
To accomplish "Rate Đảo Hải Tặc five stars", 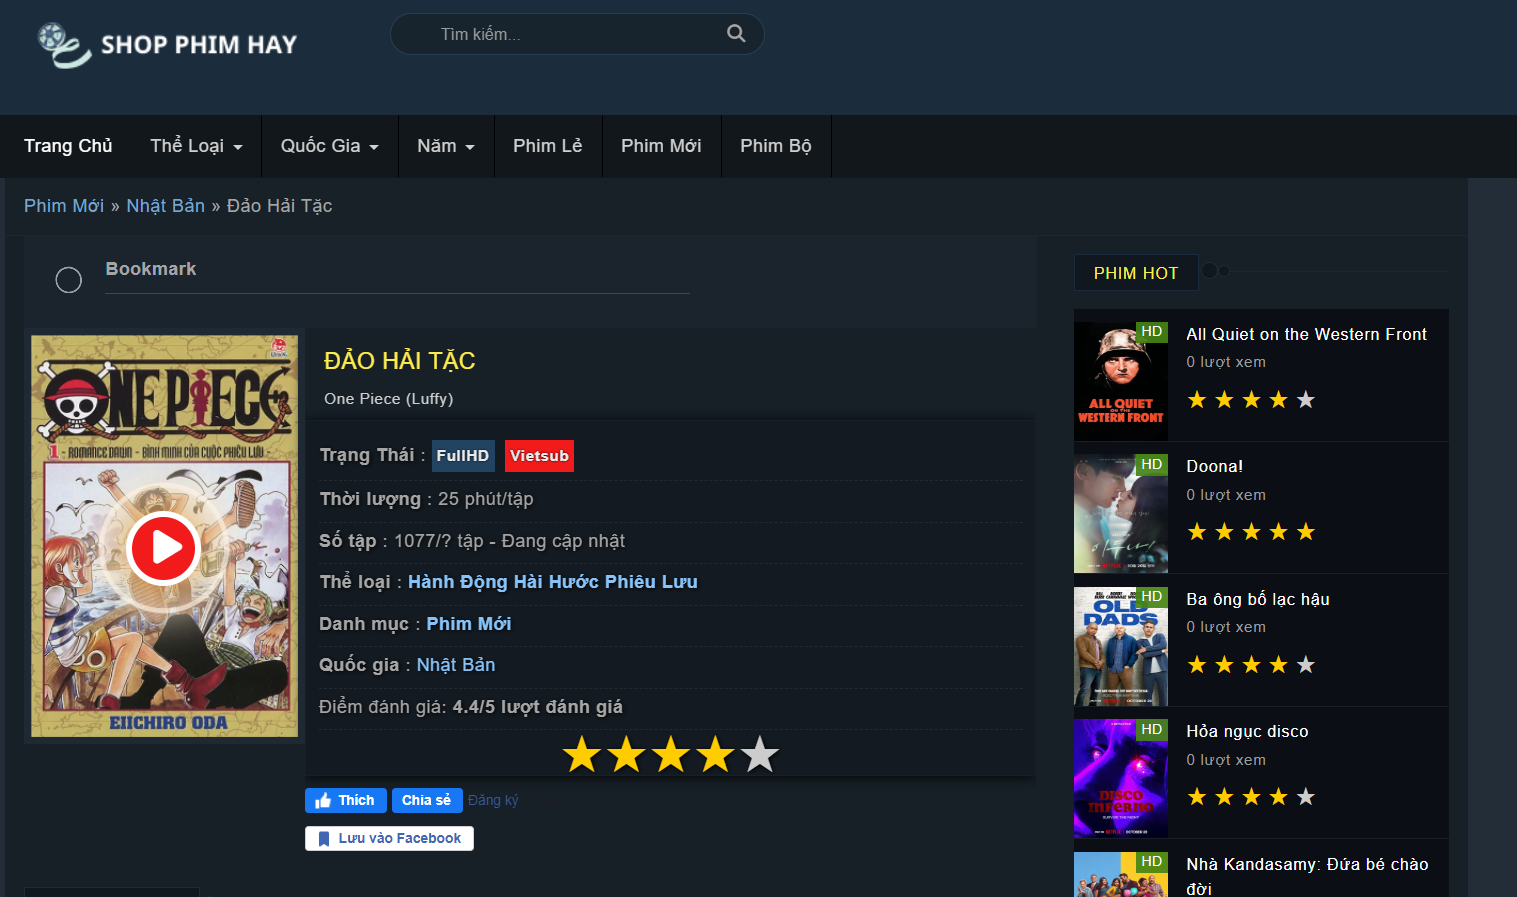I will [x=760, y=755].
